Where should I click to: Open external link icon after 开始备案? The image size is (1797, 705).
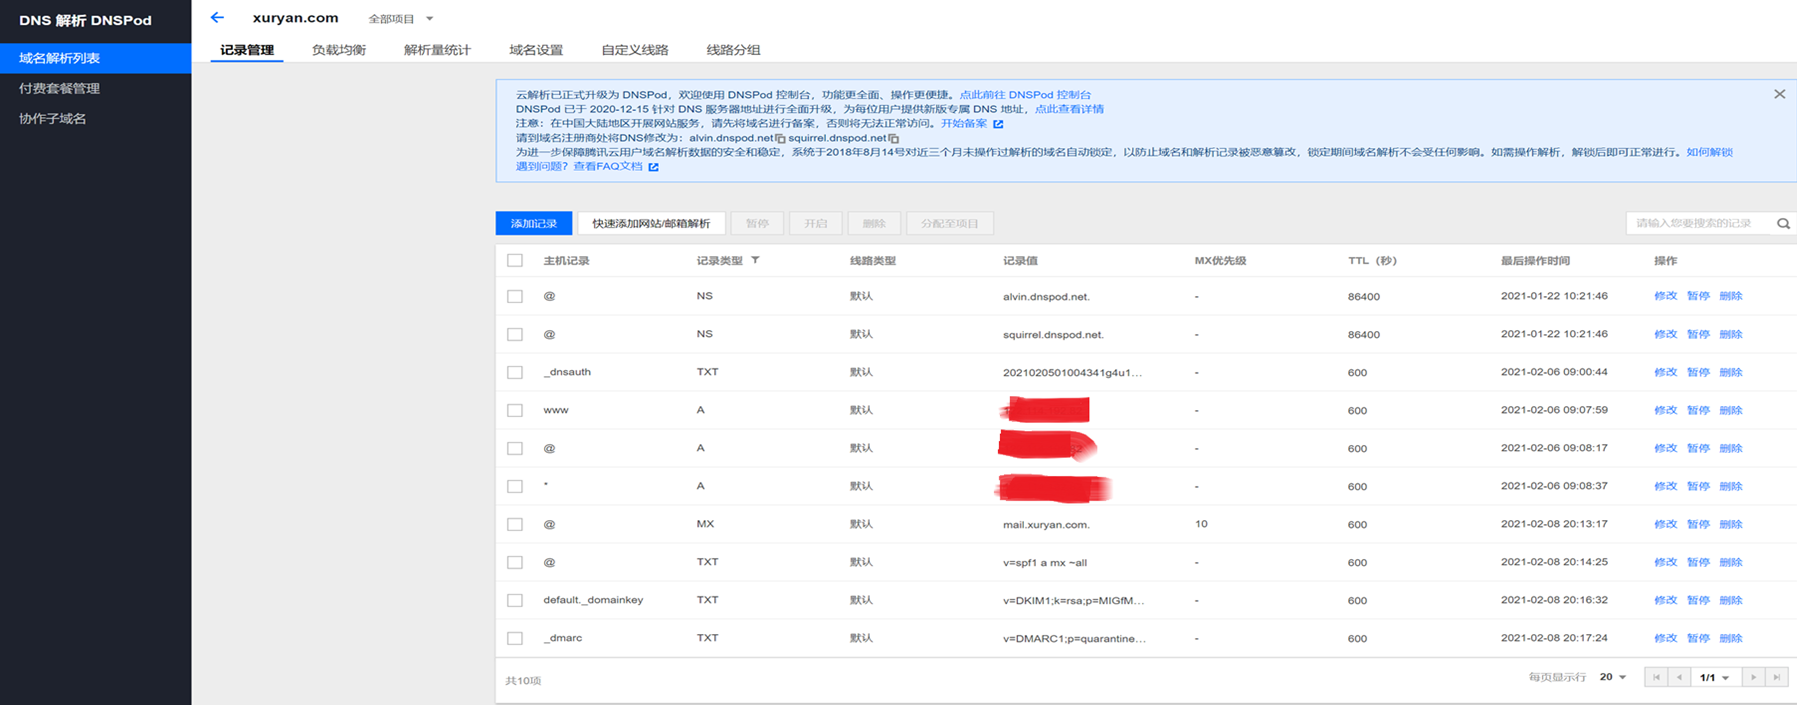click(998, 124)
